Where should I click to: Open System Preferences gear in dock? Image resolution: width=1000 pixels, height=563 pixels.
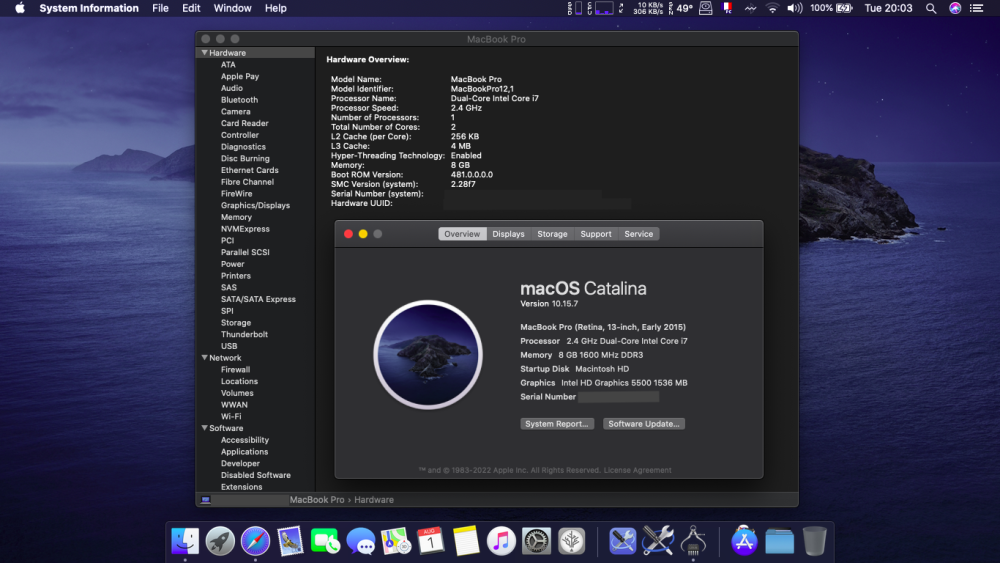(536, 541)
